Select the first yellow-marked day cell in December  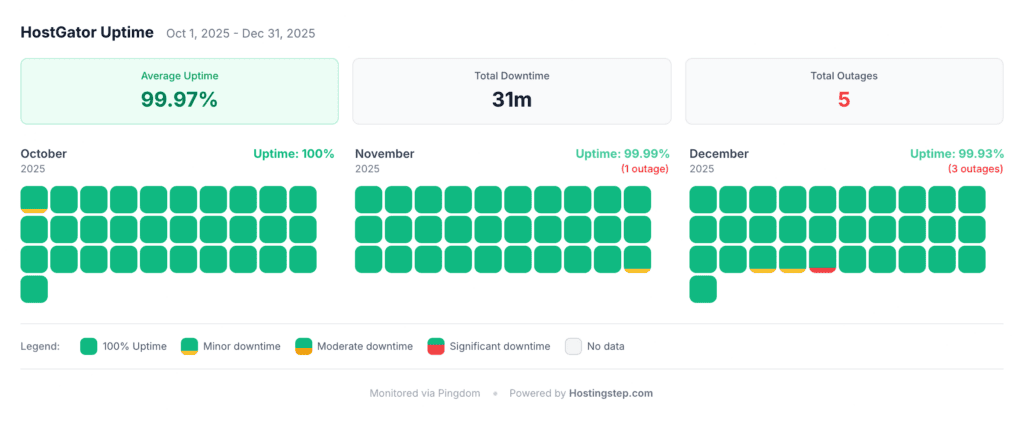click(x=763, y=259)
